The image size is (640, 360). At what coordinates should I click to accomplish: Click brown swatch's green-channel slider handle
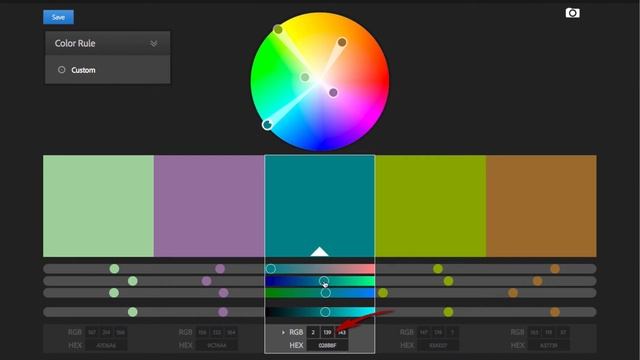coord(538,281)
